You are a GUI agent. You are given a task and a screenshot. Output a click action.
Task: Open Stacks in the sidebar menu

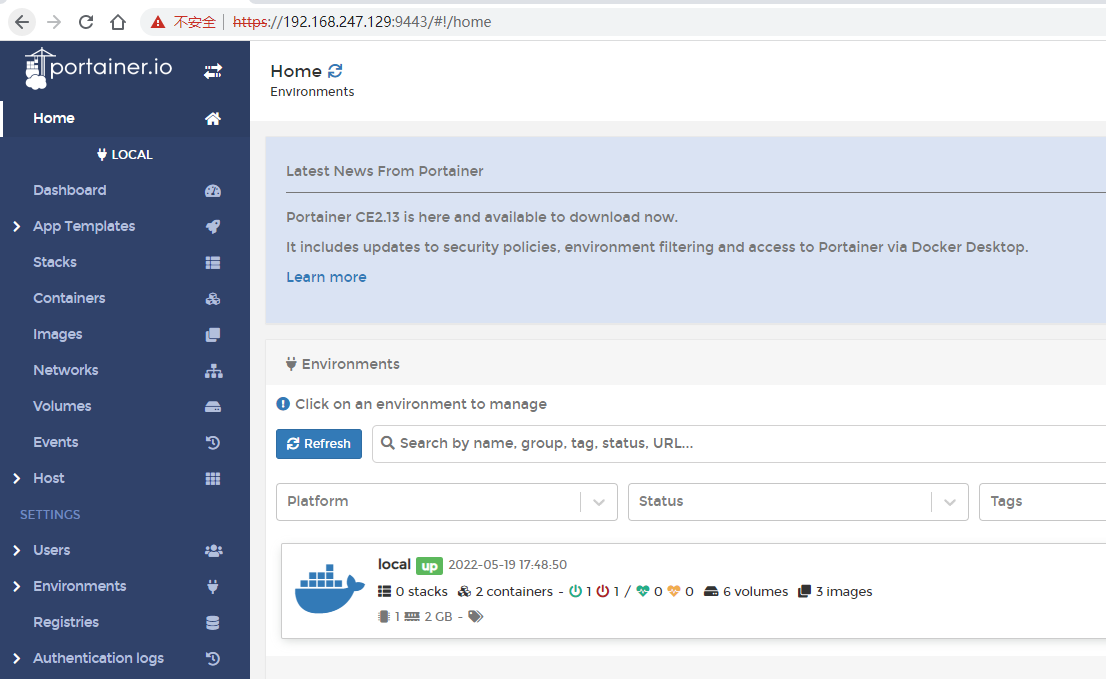coord(55,262)
